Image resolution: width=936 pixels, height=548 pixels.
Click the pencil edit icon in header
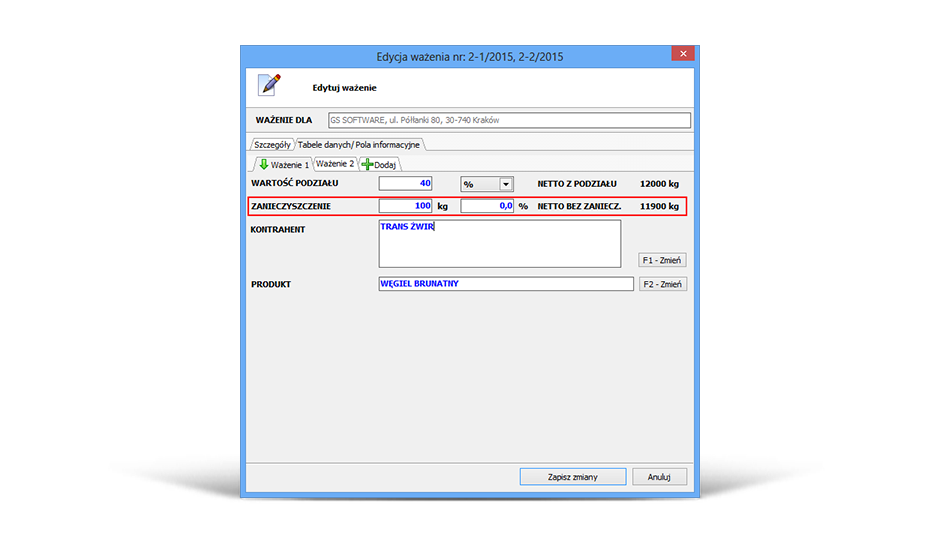pos(269,85)
